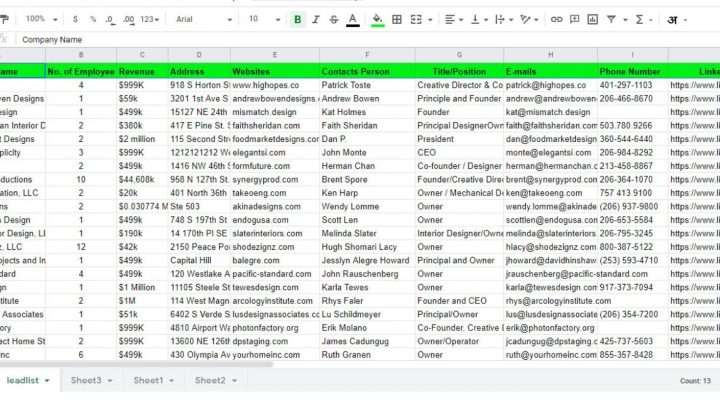The height and width of the screenshot is (405, 720).
Task: Open the zoom level dropdown
Action: [x=41, y=19]
